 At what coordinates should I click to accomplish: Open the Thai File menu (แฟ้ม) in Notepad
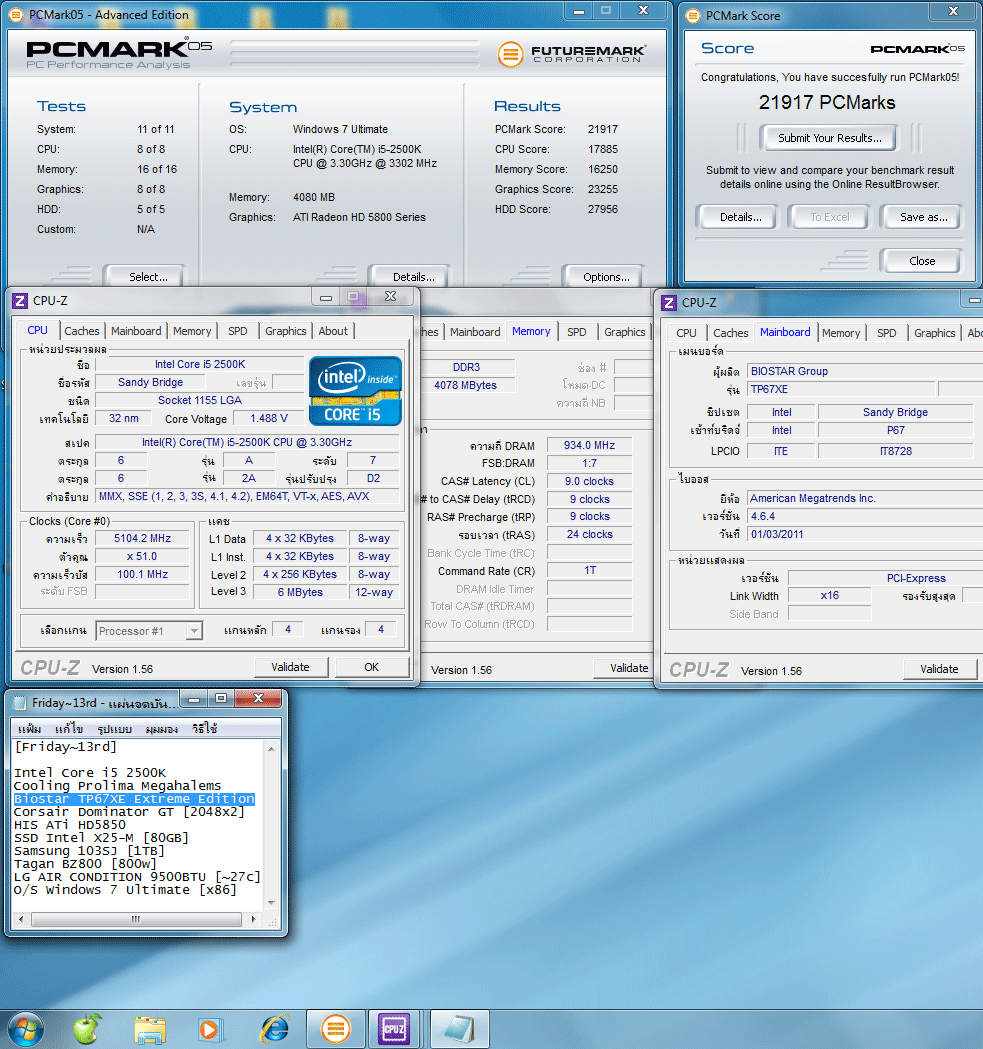29,729
